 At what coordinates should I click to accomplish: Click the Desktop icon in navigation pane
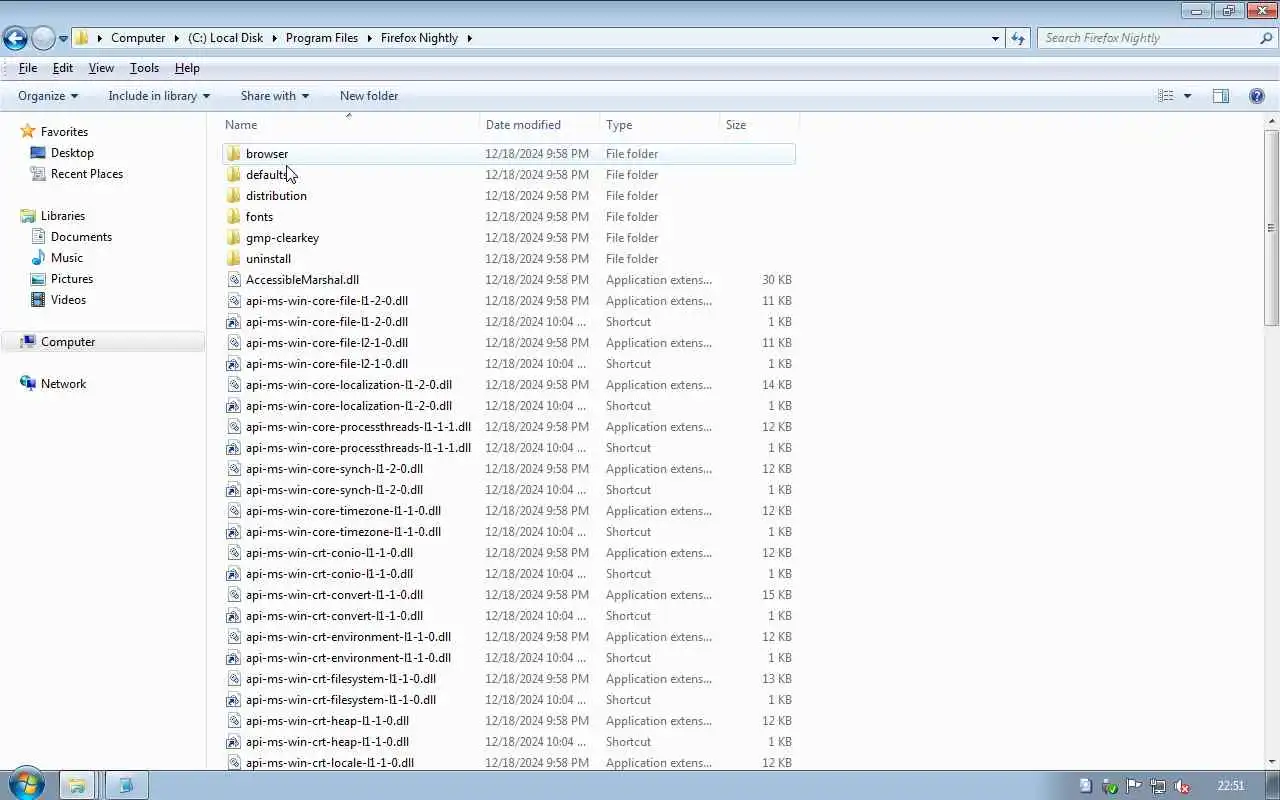38,153
